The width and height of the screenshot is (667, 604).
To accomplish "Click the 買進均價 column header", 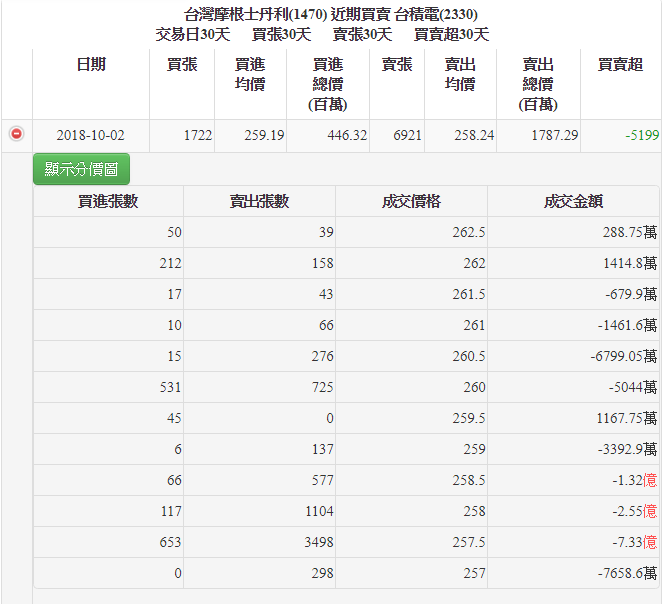I will click(x=250, y=74).
